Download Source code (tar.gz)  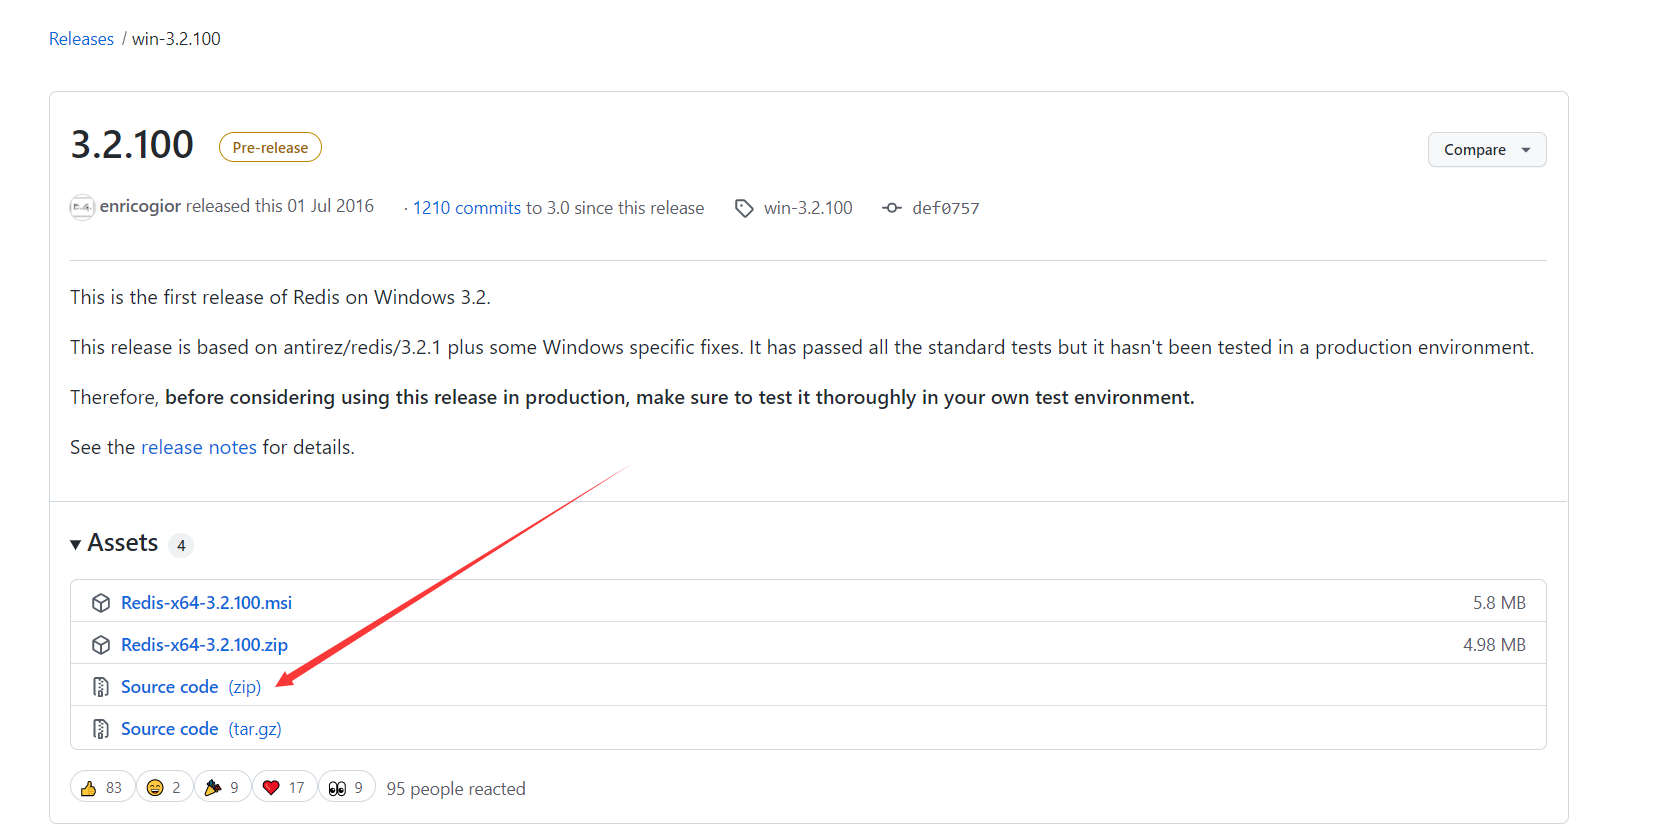[201, 729]
